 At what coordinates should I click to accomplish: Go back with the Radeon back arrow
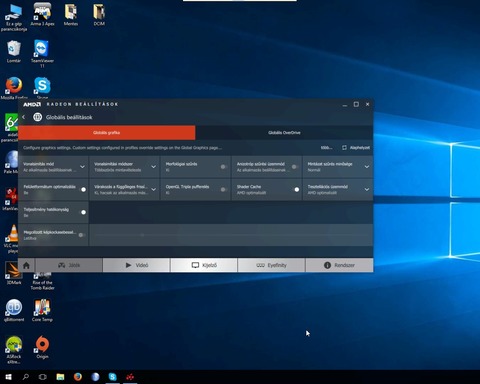click(24, 117)
